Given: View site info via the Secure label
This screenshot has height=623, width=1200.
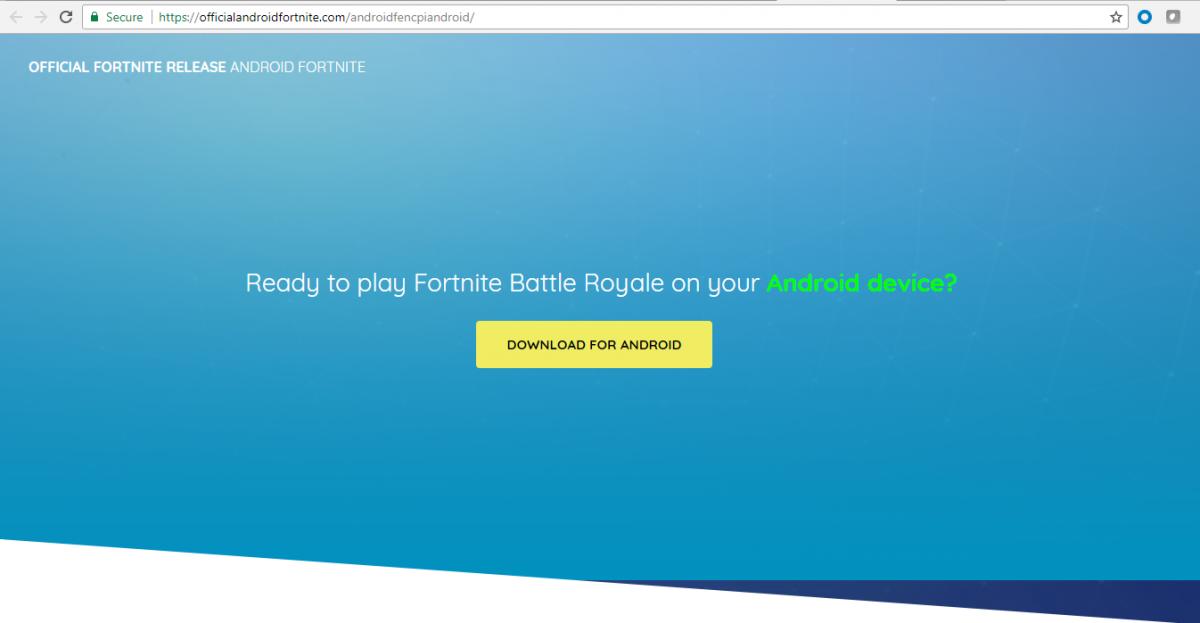Looking at the screenshot, I should coord(124,17).
